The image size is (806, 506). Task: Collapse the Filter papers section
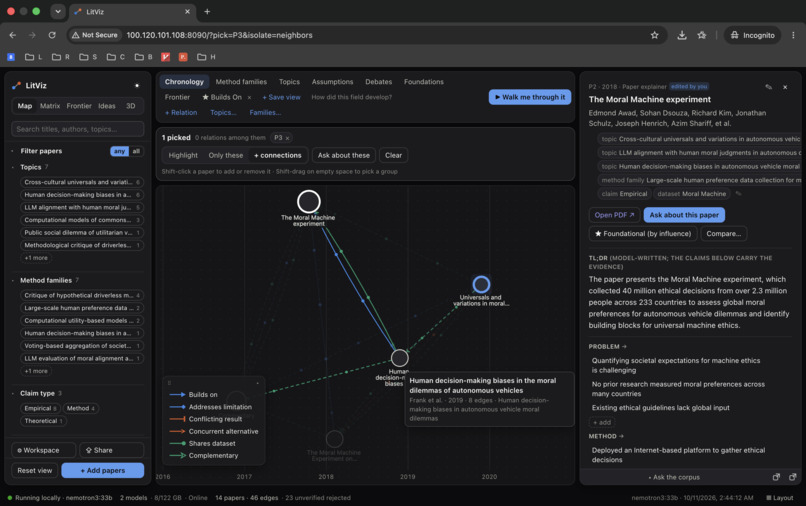13,151
